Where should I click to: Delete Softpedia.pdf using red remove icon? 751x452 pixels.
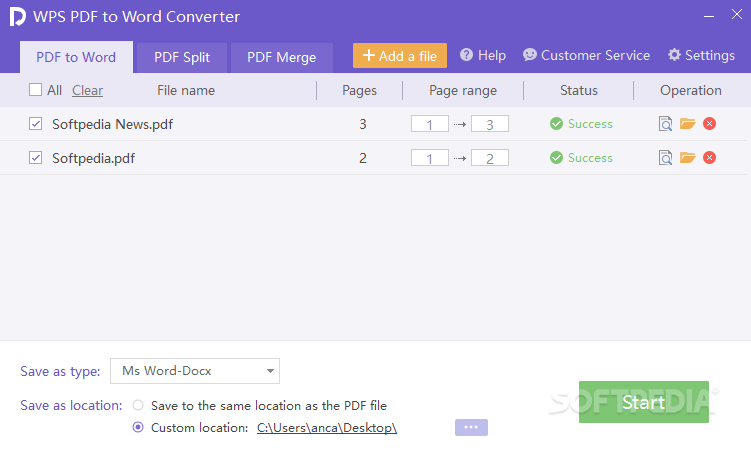[x=709, y=158]
